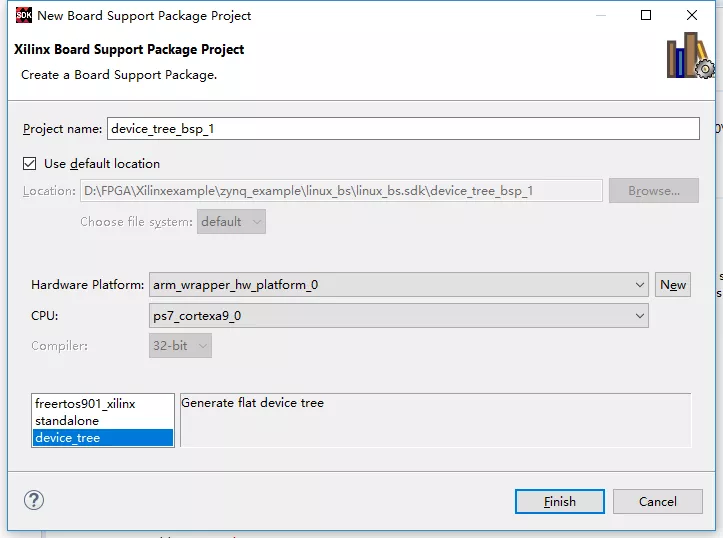Expand the CPU selection dropdown
The width and height of the screenshot is (723, 538).
399,316
